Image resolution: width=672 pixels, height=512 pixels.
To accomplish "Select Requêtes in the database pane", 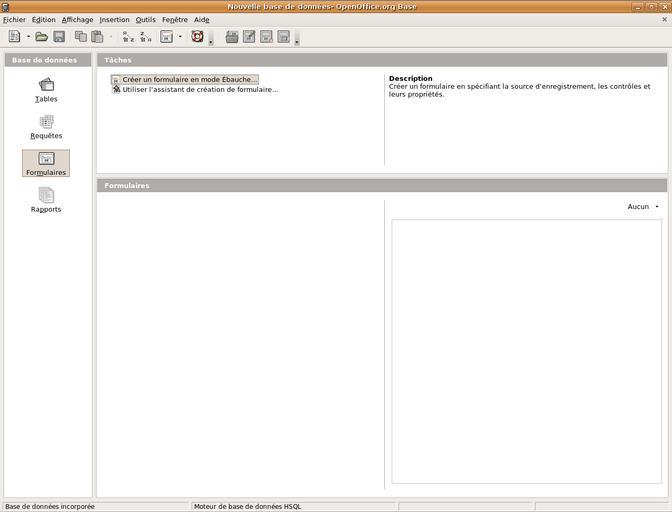I will (x=46, y=126).
